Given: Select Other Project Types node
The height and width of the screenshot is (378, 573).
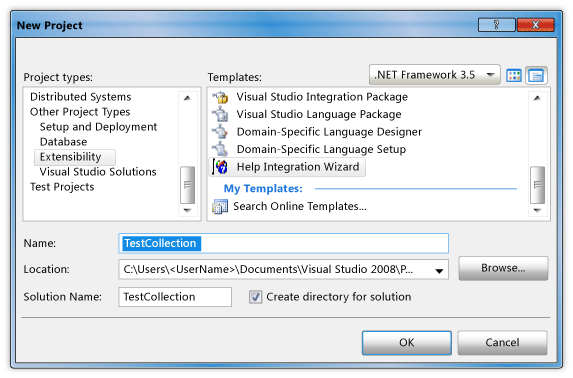Looking at the screenshot, I should pos(80,112).
